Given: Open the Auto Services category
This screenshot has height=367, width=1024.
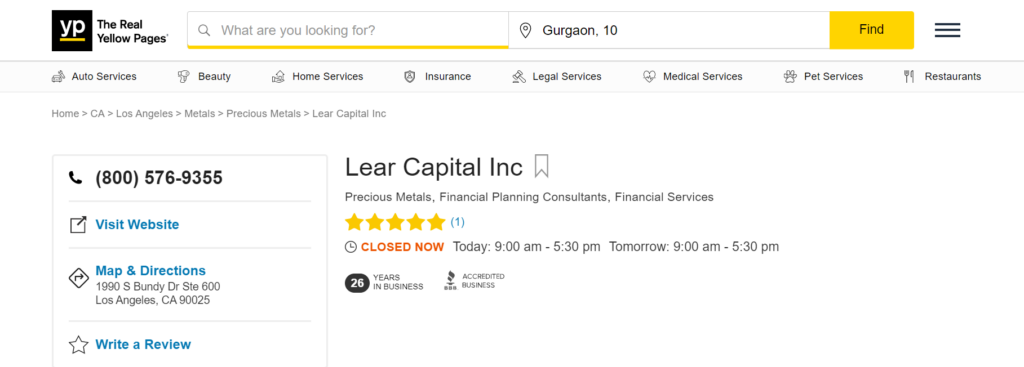Looking at the screenshot, I should pos(94,76).
